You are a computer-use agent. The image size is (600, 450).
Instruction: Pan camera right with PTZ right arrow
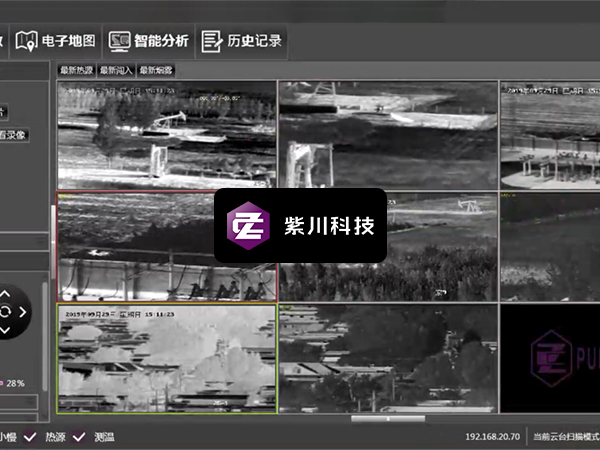click(23, 312)
